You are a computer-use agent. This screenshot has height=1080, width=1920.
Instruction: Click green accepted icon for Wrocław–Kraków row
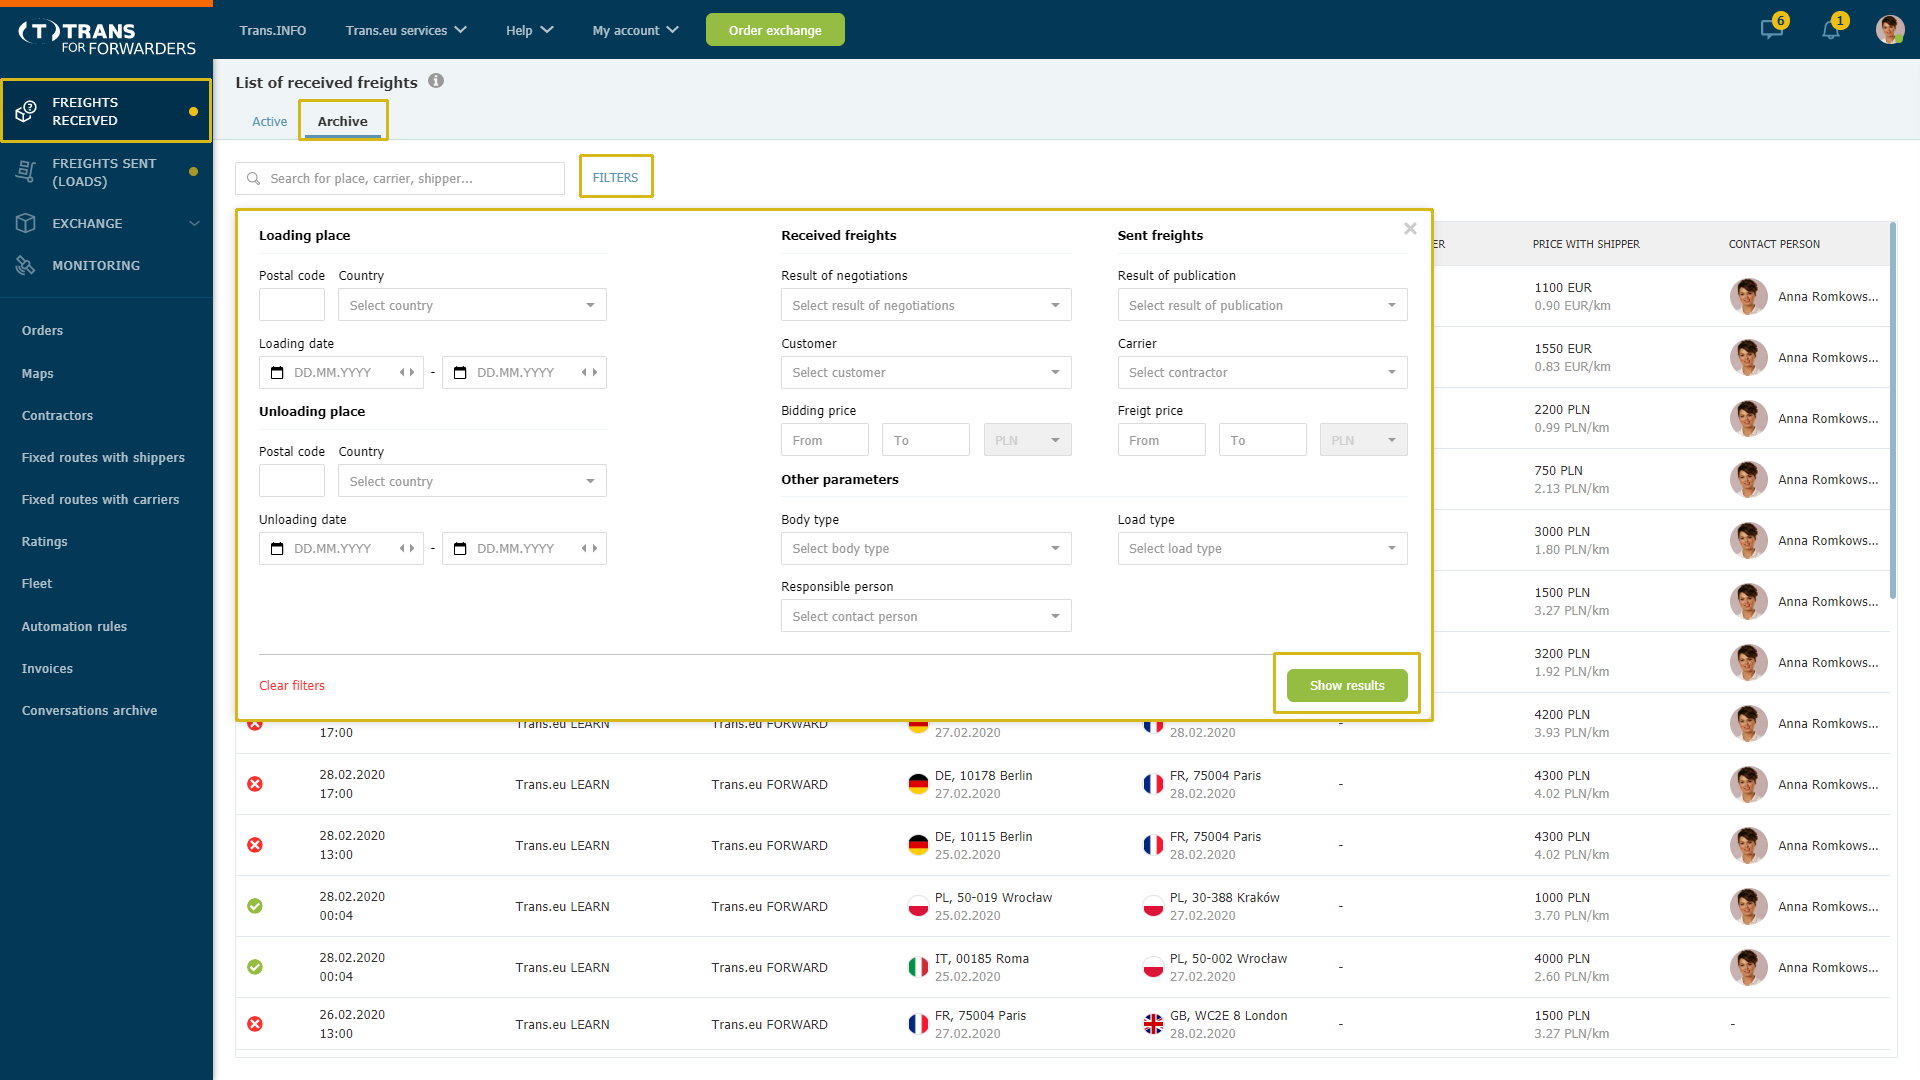pyautogui.click(x=255, y=906)
